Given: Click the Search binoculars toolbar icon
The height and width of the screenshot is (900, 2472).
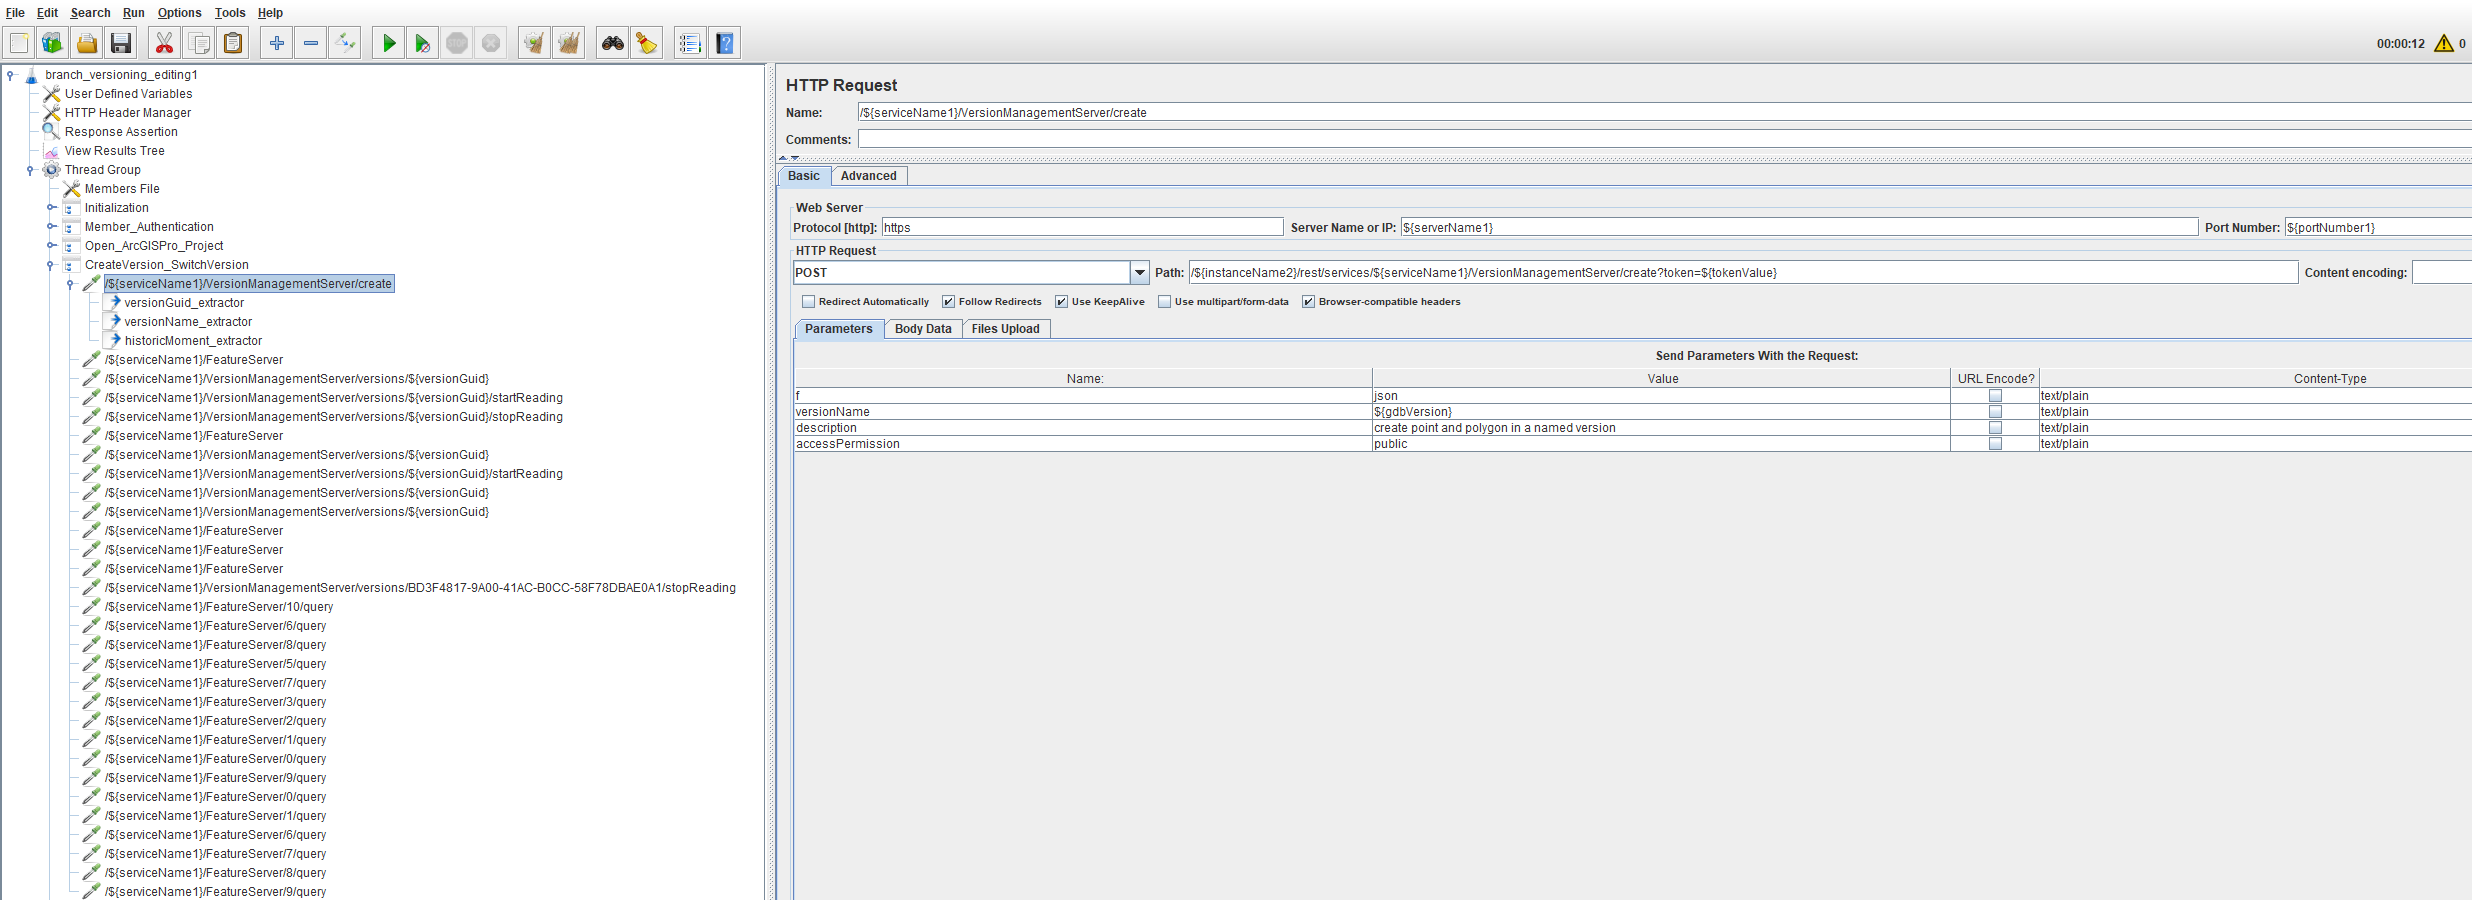Looking at the screenshot, I should click(613, 43).
